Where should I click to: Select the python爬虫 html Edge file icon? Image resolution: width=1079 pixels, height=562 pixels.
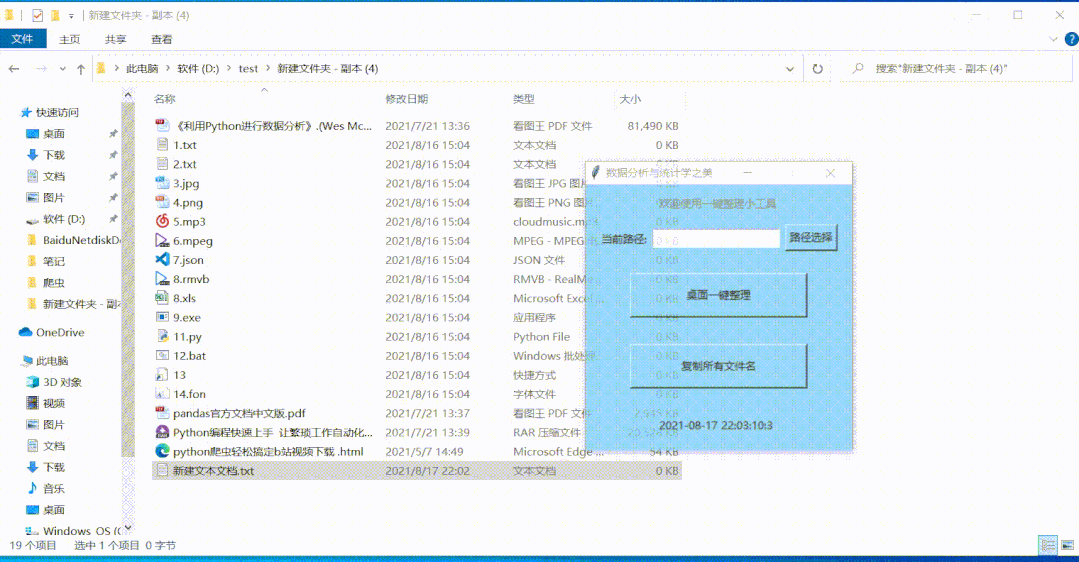click(162, 452)
